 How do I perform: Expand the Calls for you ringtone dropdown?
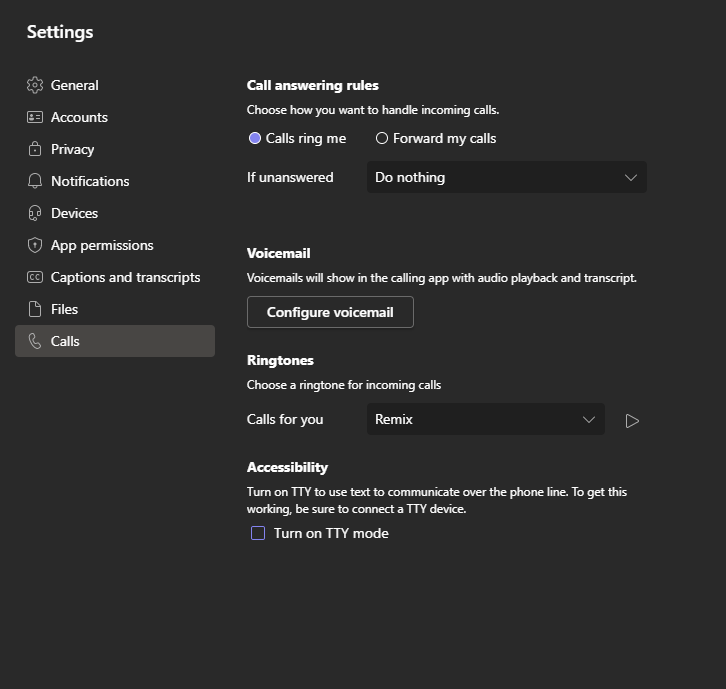[486, 419]
